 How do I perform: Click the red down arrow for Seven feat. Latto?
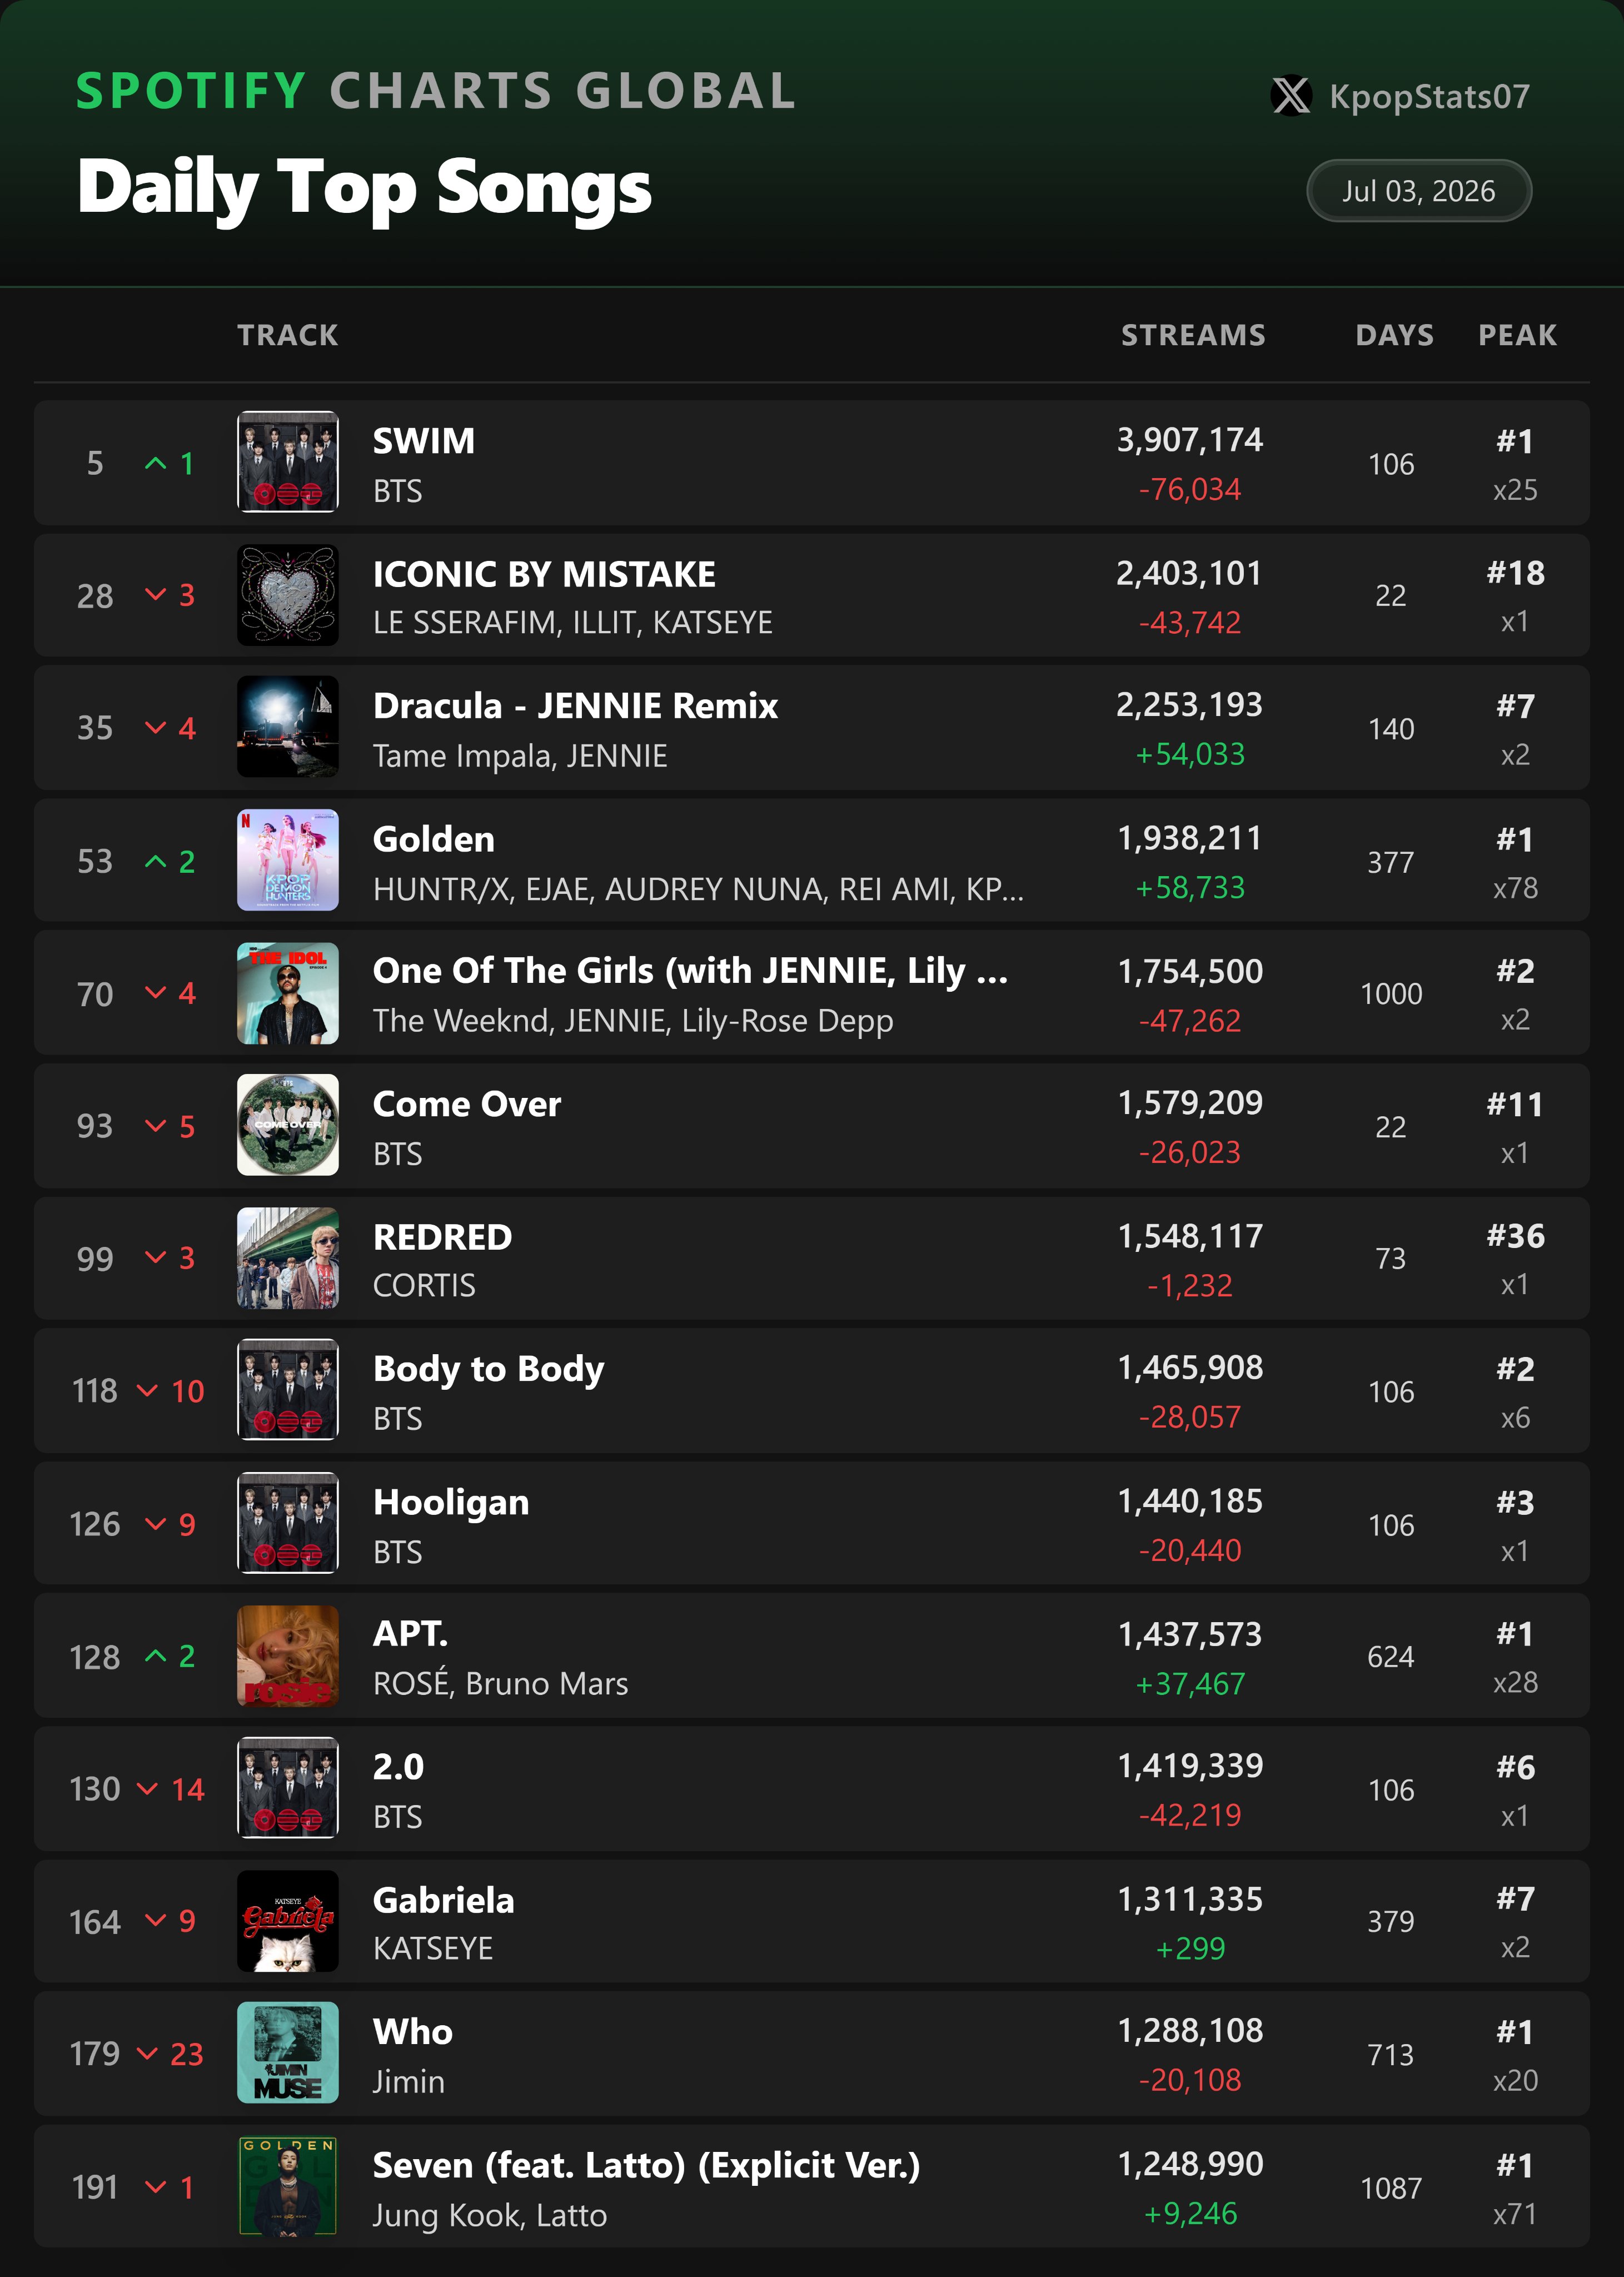click(156, 2187)
